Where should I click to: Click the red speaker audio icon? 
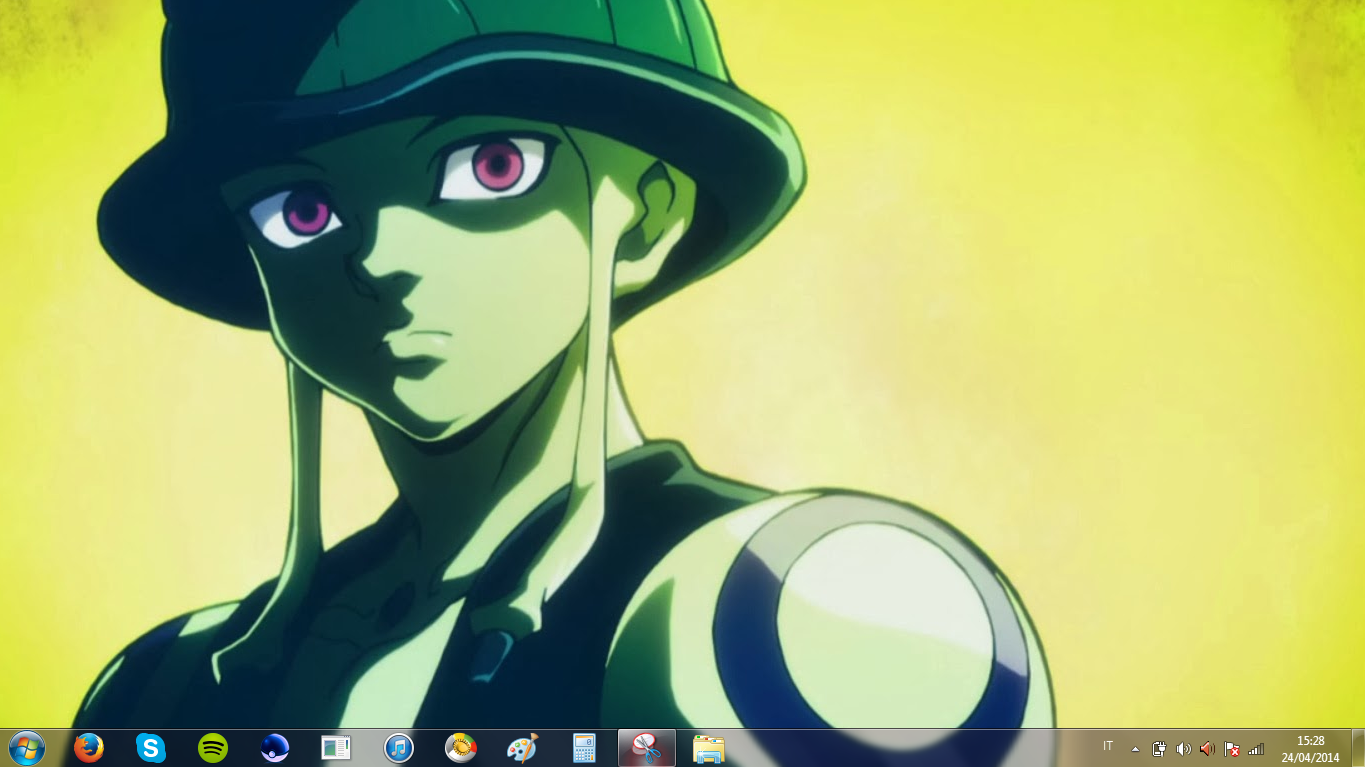[x=1208, y=748]
